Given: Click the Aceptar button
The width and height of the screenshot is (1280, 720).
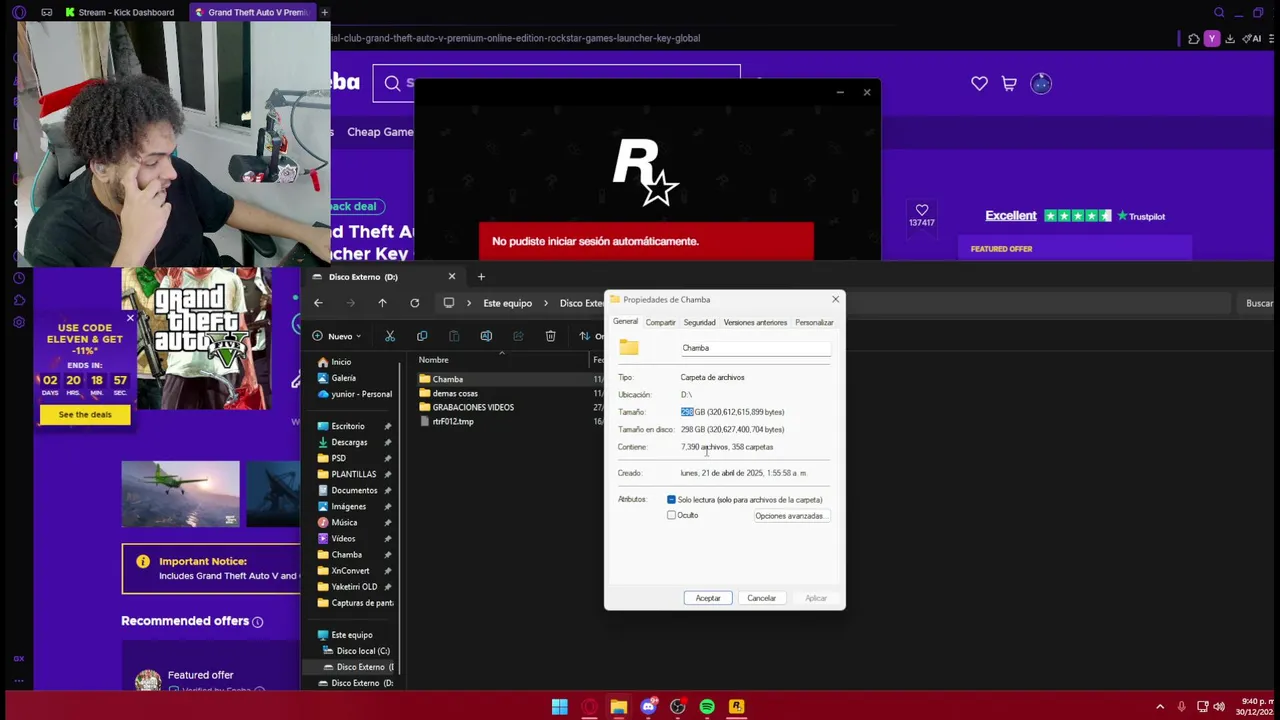Looking at the screenshot, I should coord(708,598).
